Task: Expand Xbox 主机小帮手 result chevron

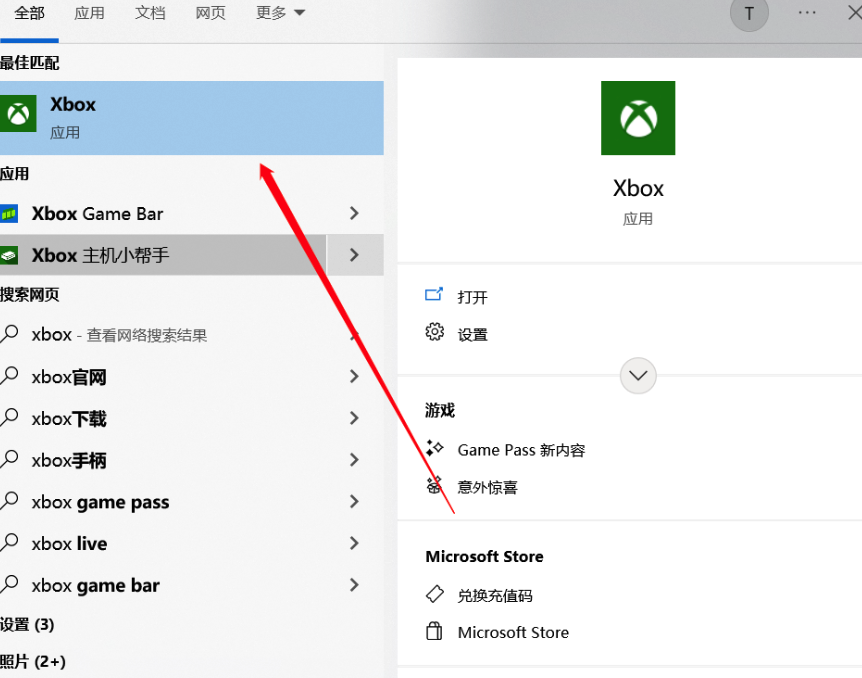Action: click(x=355, y=255)
